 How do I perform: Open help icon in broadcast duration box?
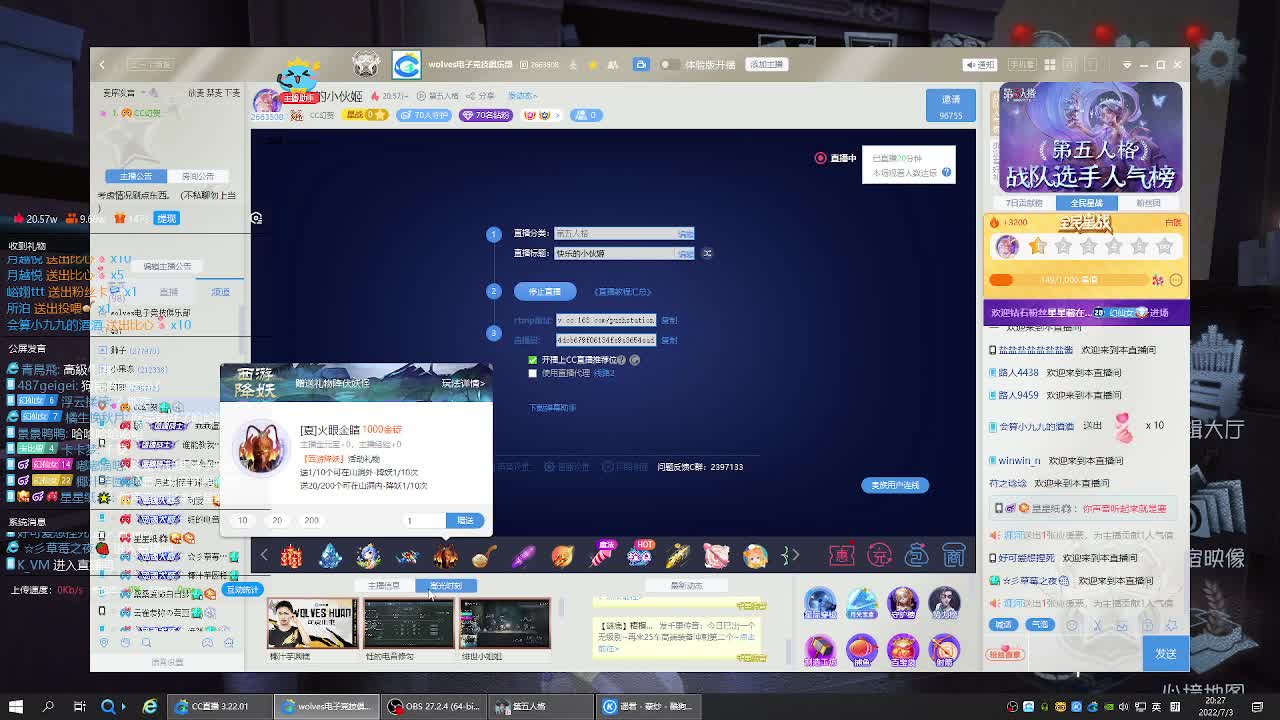coord(946,172)
